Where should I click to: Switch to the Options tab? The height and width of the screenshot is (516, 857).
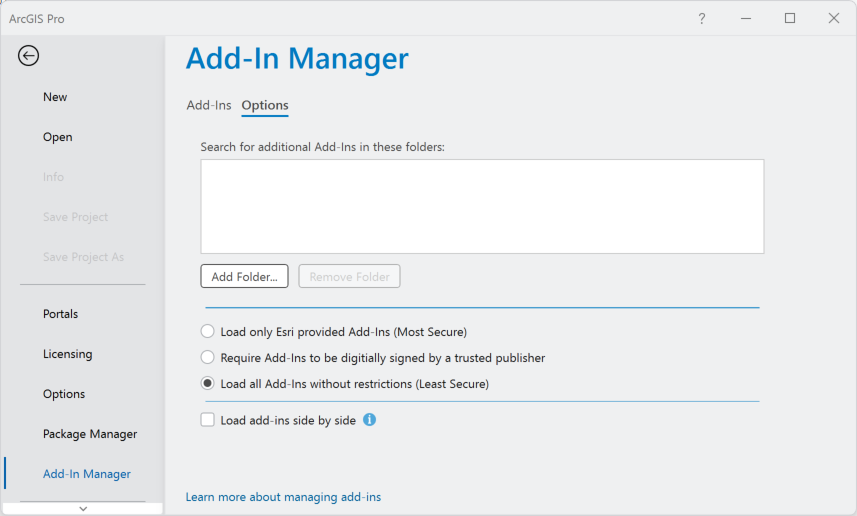coord(265,105)
